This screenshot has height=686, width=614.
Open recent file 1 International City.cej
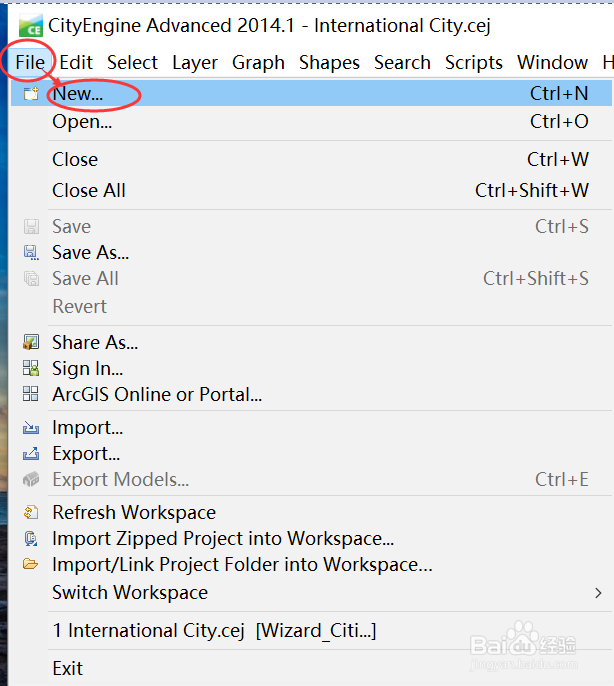pyautogui.click(x=311, y=630)
